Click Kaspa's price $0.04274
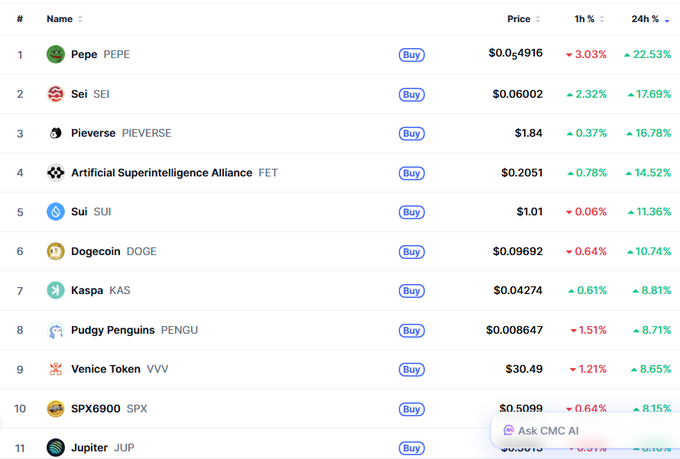This screenshot has height=459, width=680. tap(518, 290)
